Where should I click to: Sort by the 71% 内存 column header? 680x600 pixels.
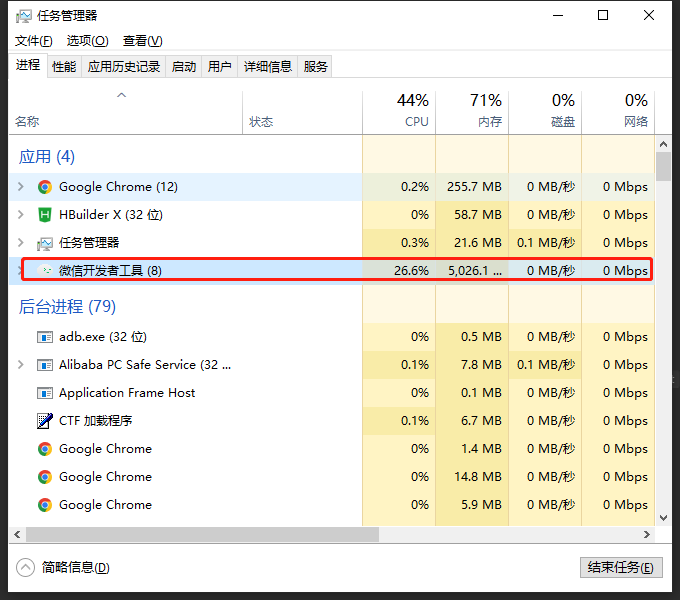click(x=472, y=112)
